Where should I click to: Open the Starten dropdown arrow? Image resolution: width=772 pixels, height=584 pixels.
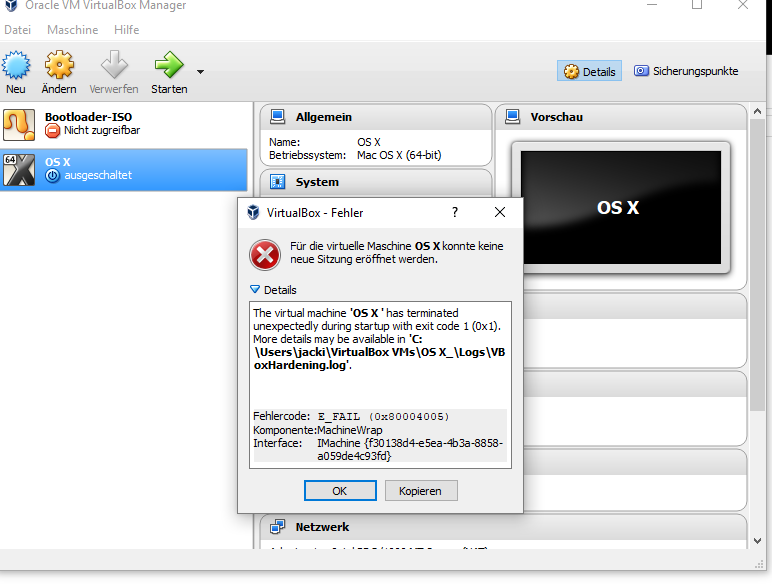(200, 72)
